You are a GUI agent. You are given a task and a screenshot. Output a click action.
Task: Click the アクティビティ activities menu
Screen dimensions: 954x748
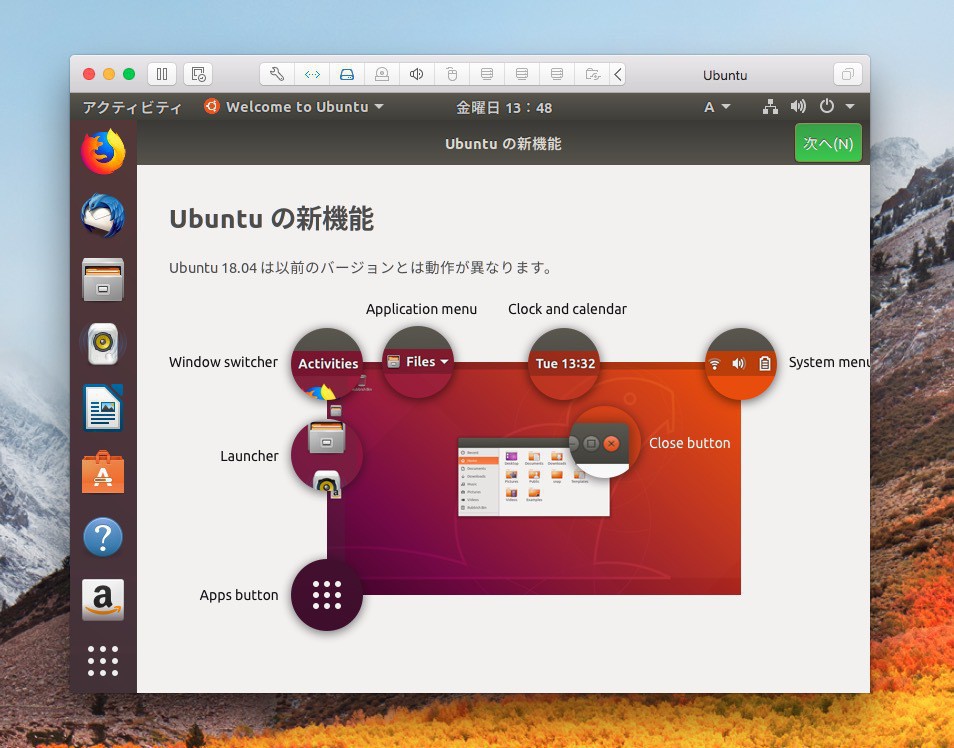[132, 107]
